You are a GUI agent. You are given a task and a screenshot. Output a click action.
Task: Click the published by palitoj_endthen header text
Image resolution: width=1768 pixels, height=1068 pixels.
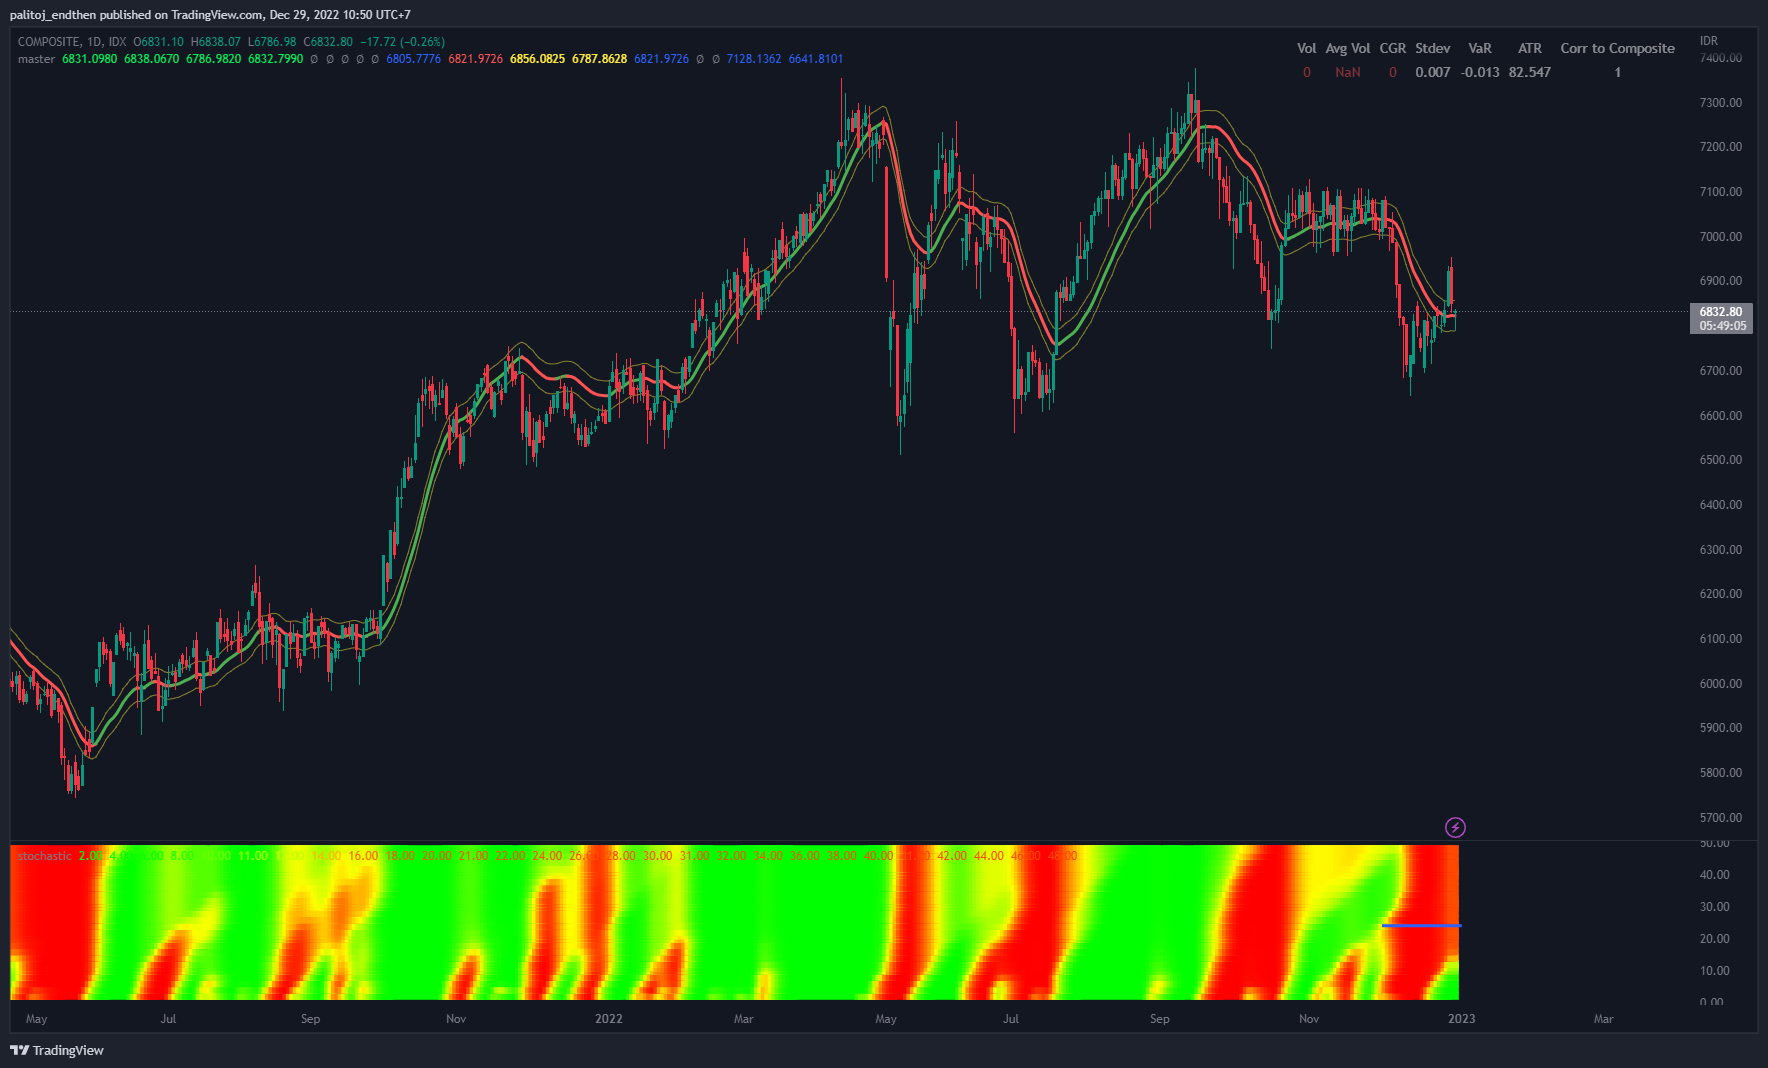tap(210, 15)
